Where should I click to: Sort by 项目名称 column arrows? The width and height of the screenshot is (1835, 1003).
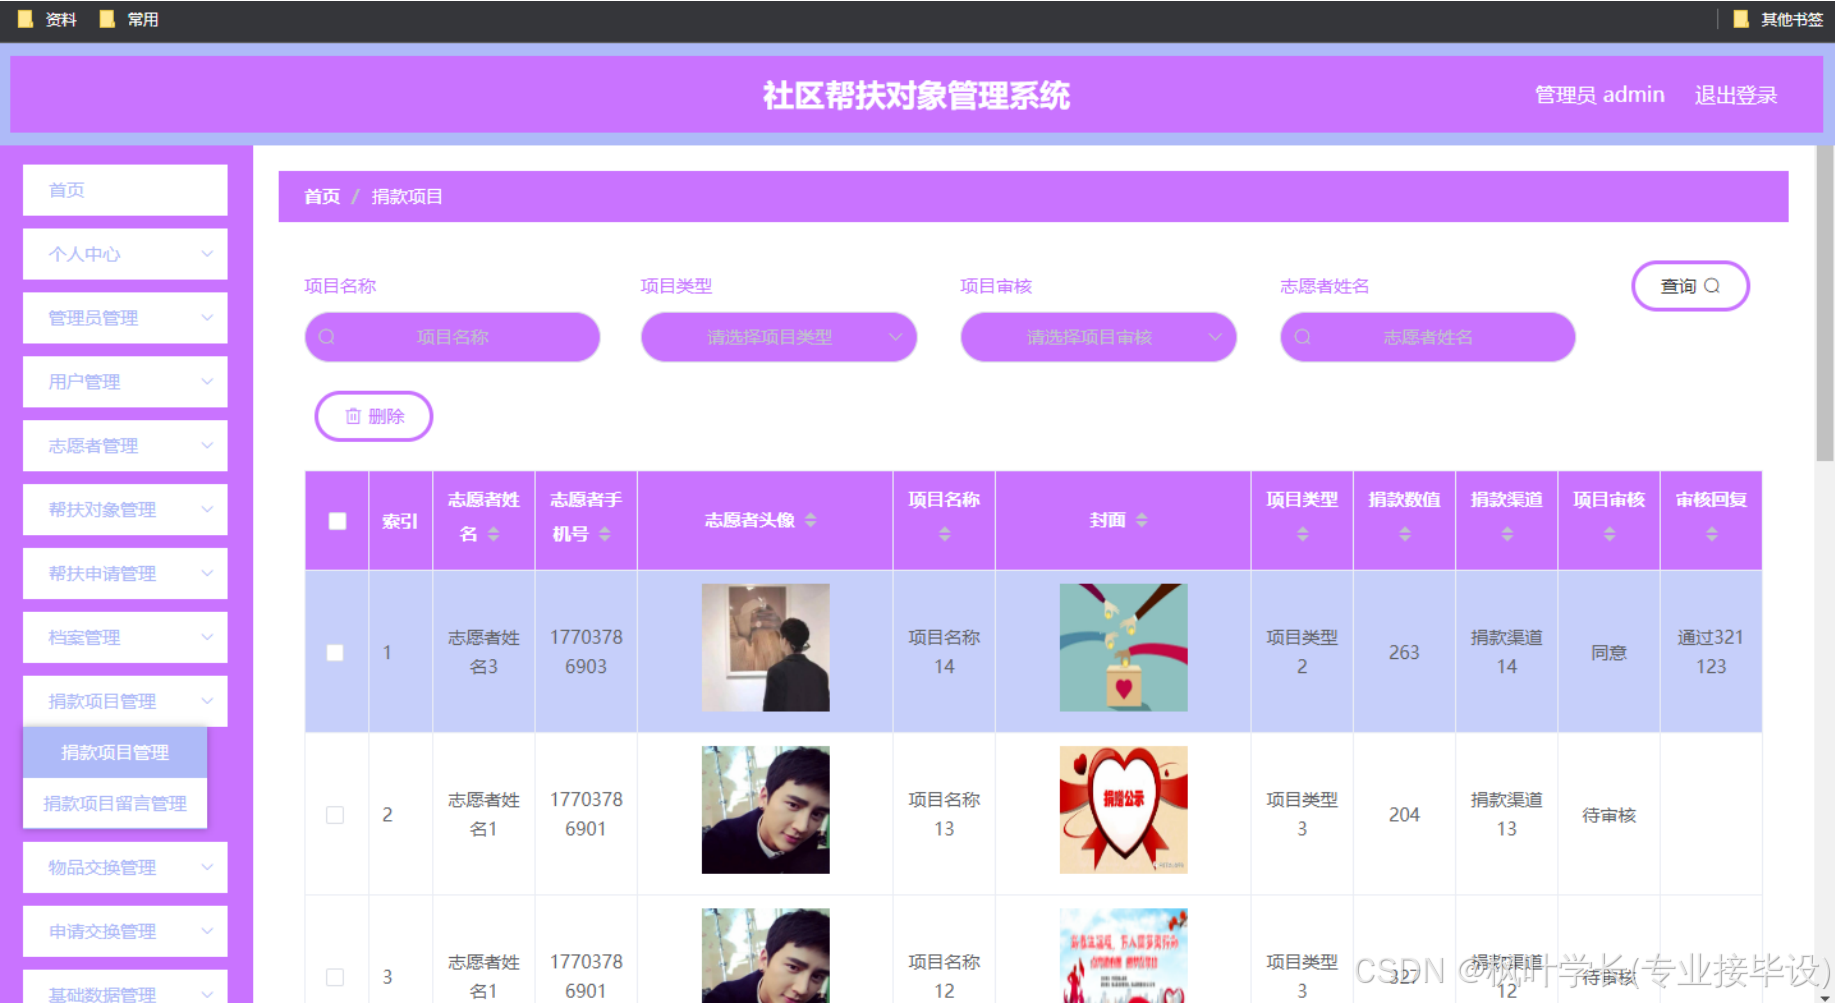pos(944,535)
